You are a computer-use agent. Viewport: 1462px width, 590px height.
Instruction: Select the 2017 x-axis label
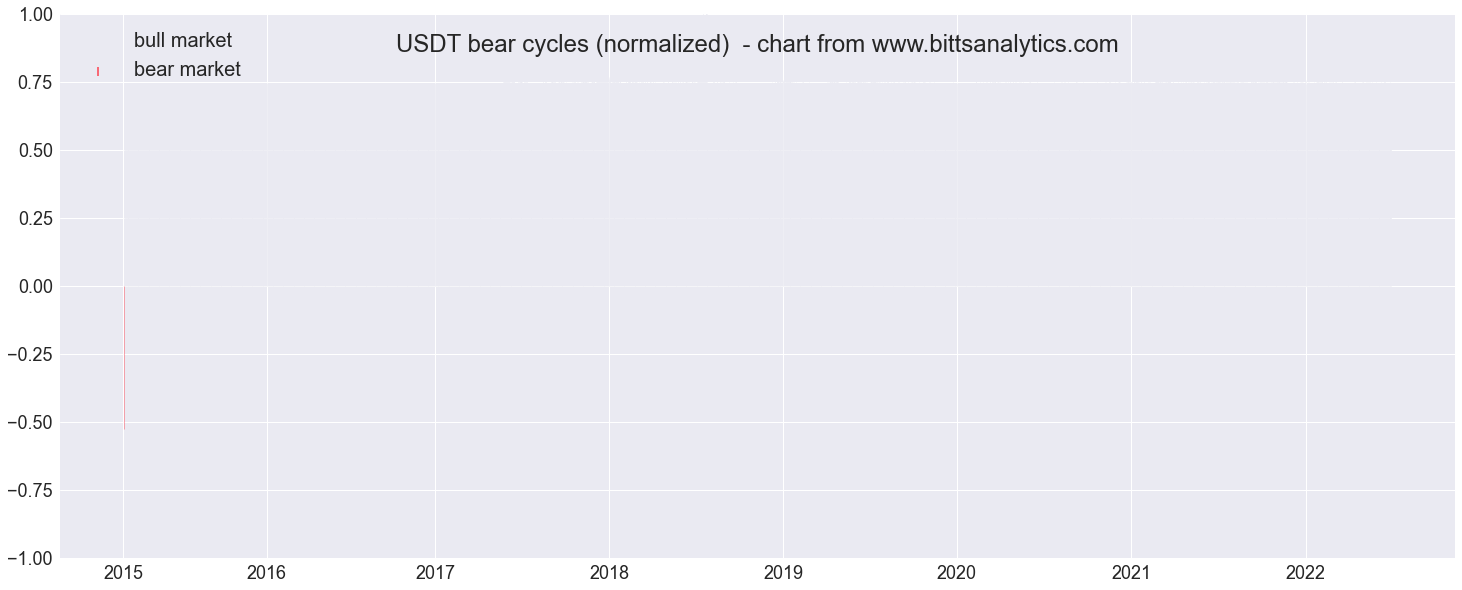[x=435, y=573]
